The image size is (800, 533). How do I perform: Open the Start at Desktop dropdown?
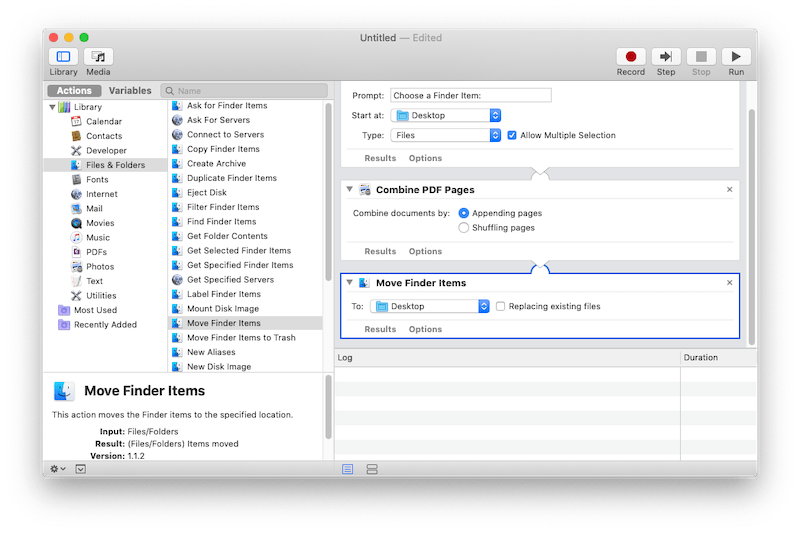446,115
